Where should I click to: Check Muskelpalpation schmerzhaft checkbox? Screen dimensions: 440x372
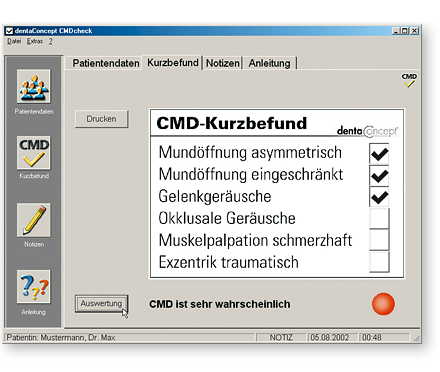click(x=379, y=240)
